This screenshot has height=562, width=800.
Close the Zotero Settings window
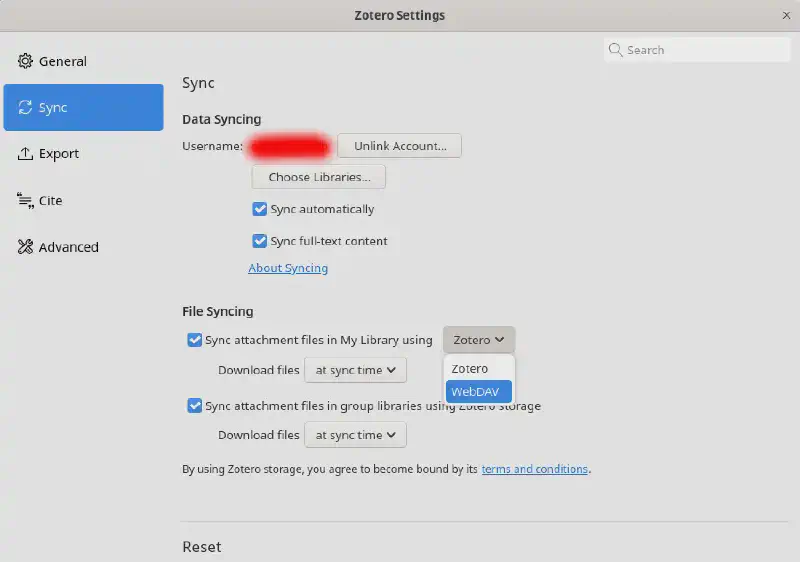pos(785,15)
